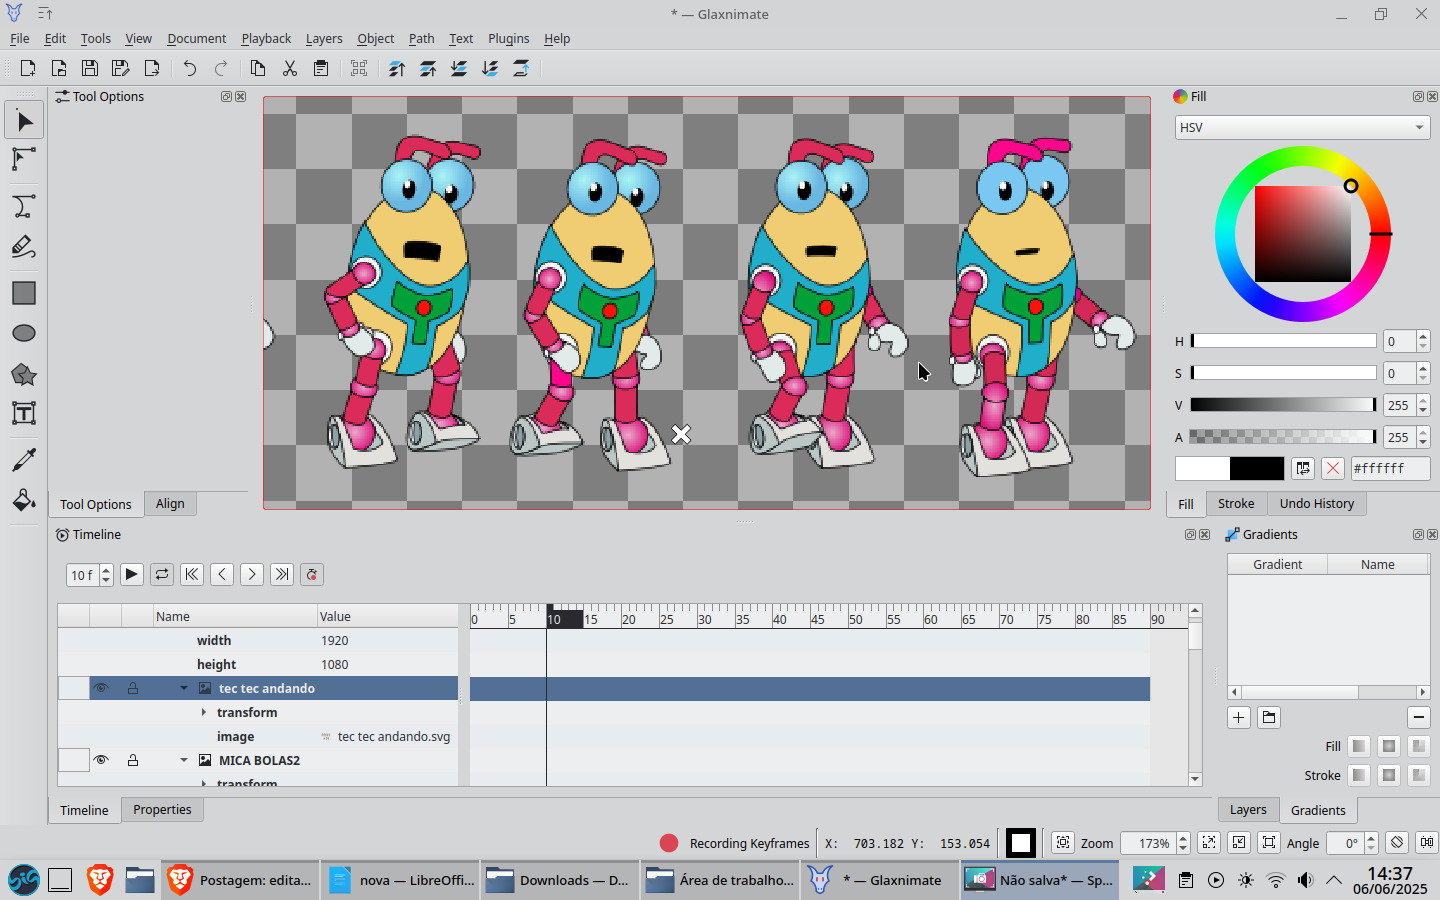1440x900 pixels.
Task: Jump to the first frame
Action: click(x=192, y=574)
